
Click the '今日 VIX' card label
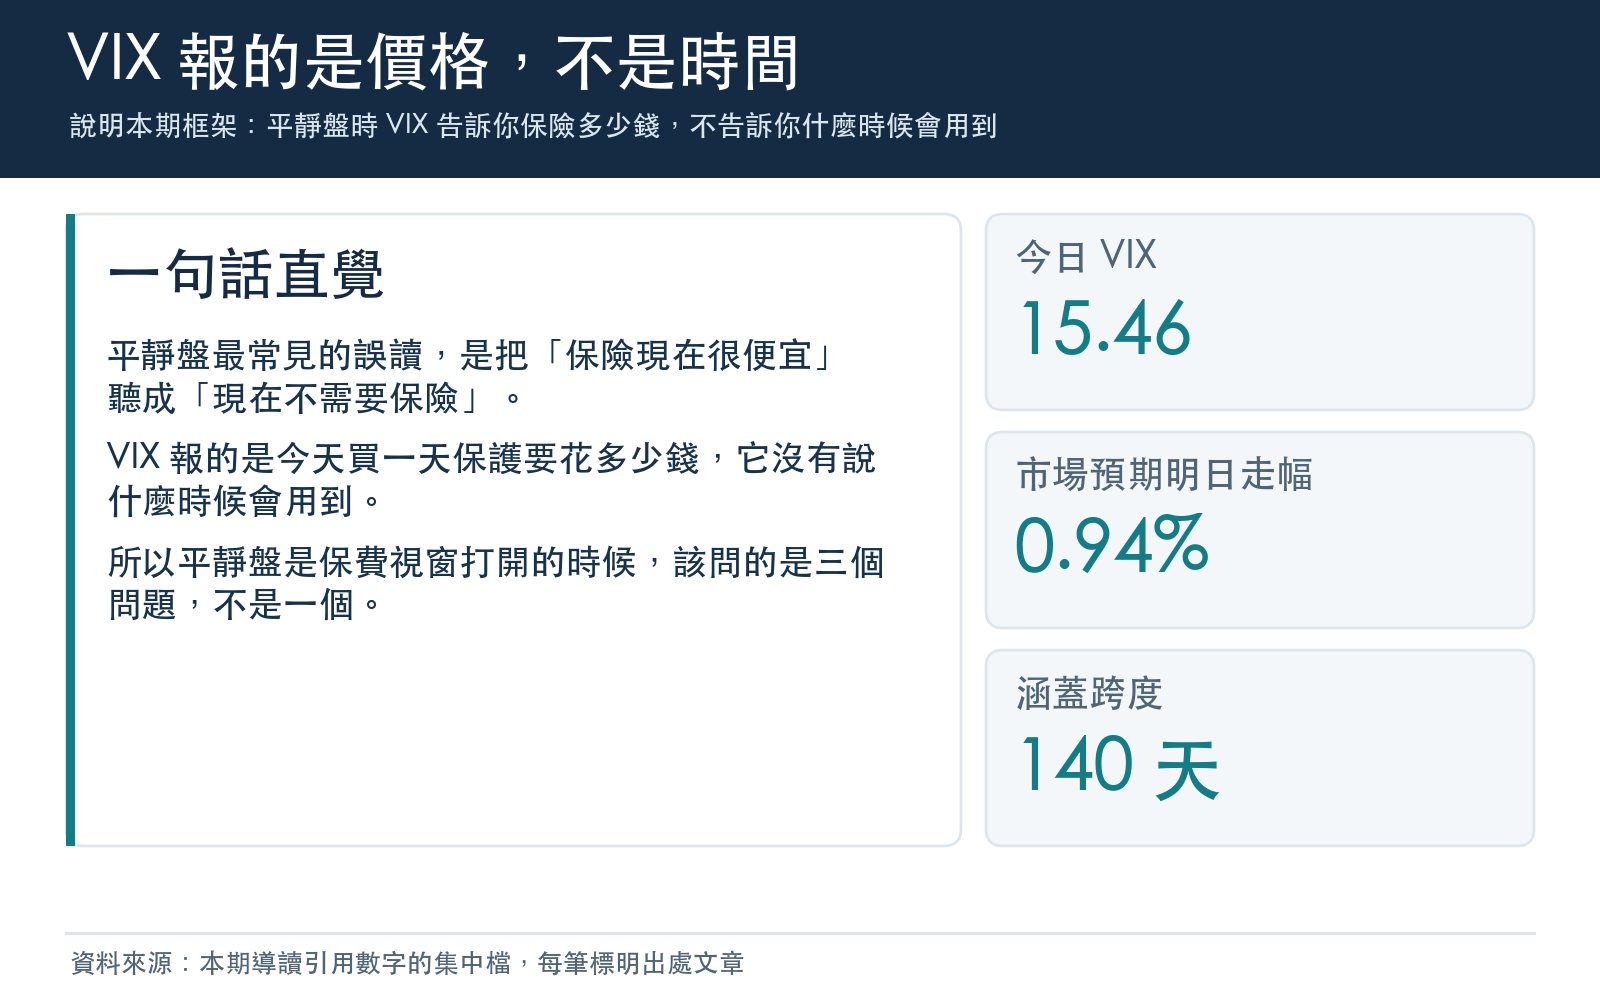tap(1086, 256)
